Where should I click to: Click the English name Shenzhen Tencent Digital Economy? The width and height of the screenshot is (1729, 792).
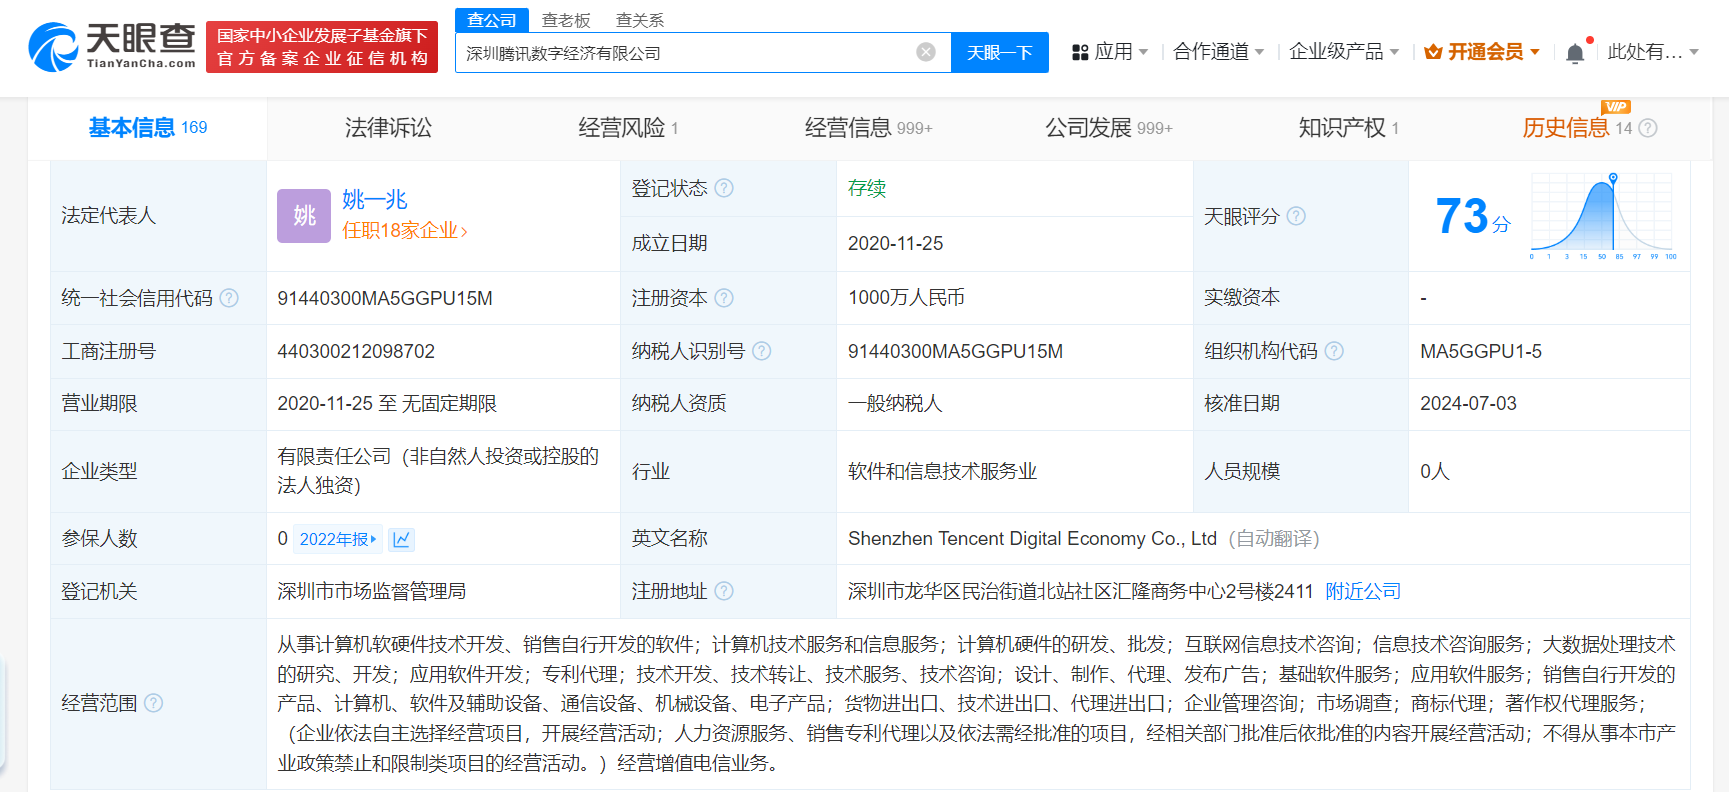1033,539
